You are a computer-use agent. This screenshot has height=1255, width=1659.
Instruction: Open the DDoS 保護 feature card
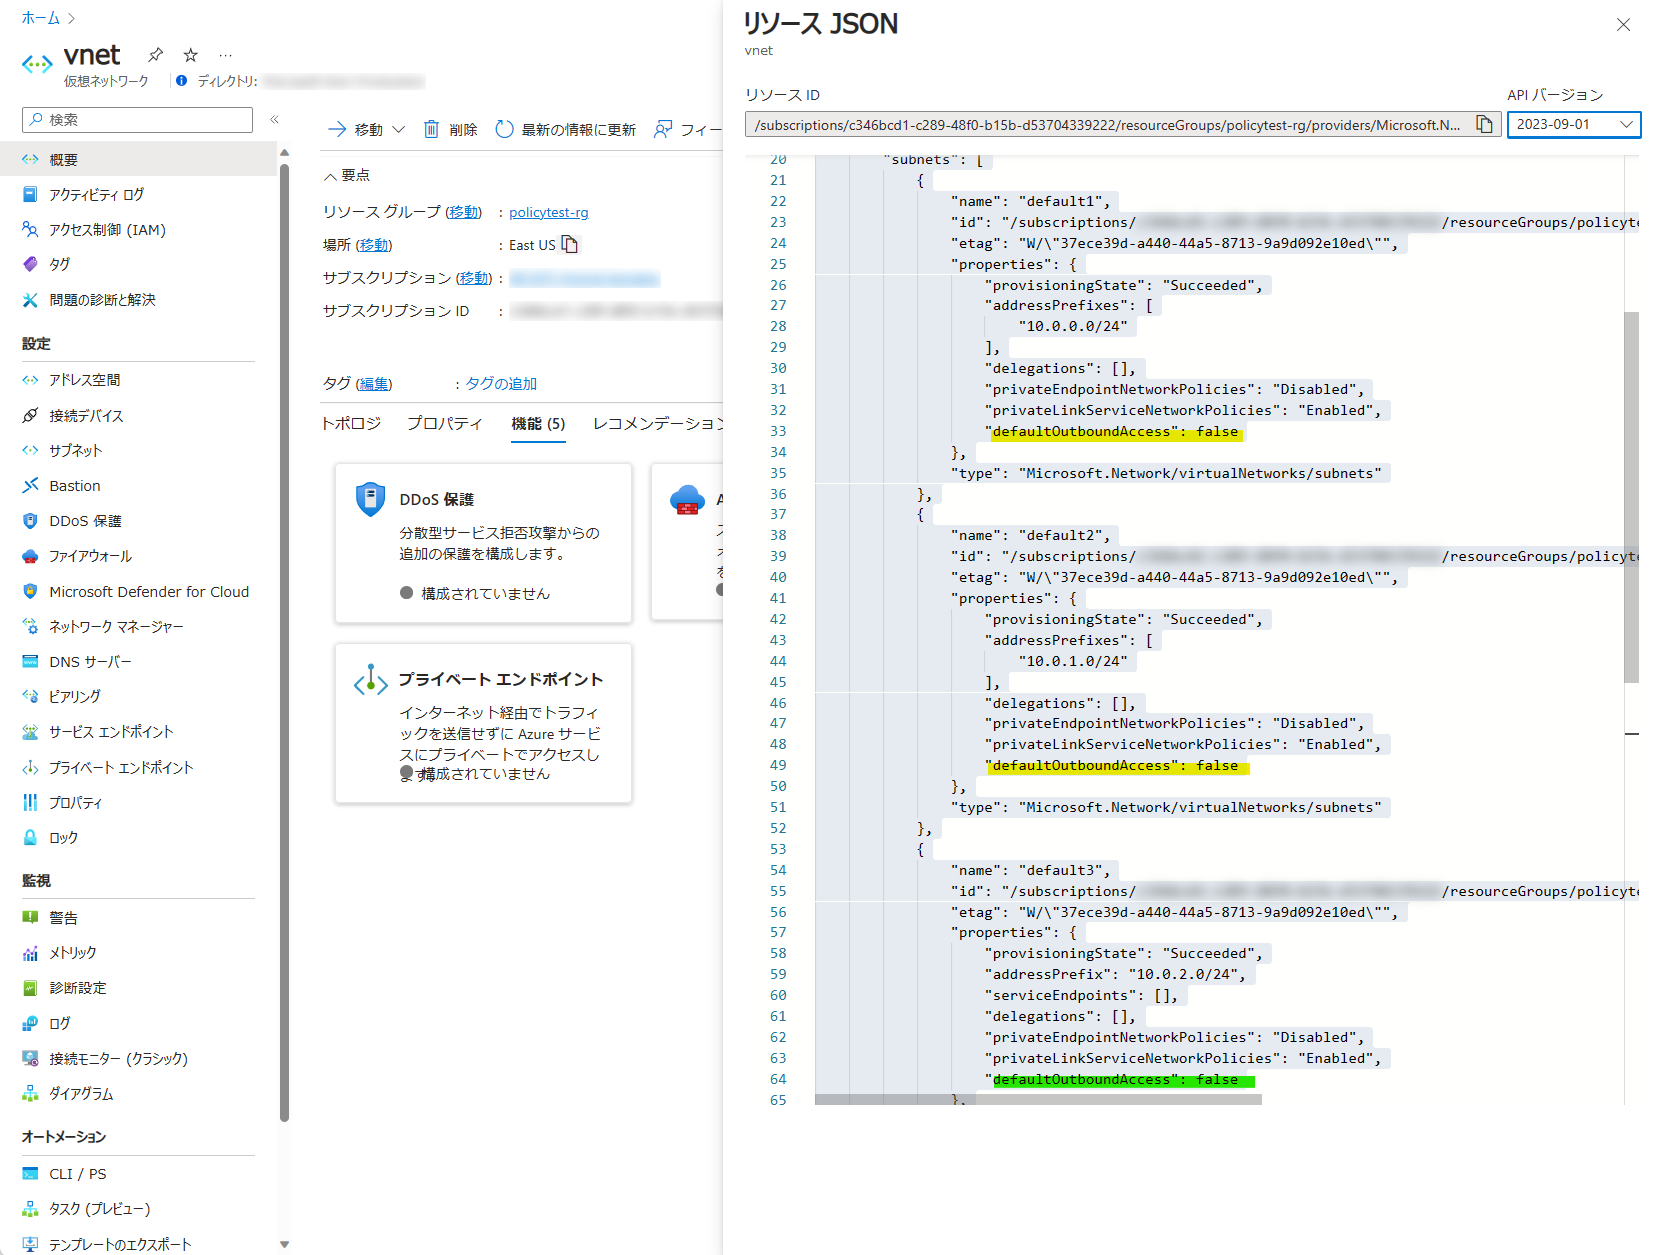(x=484, y=543)
